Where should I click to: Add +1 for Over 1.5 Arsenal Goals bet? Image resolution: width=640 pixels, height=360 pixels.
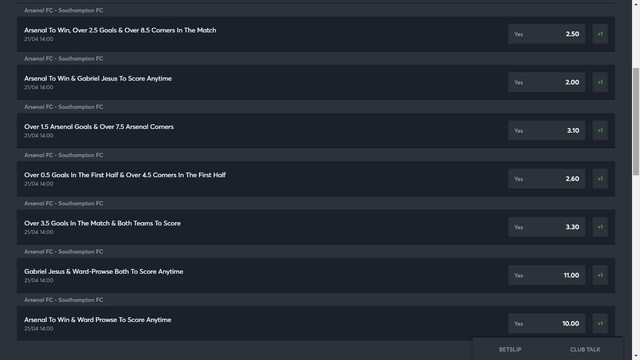[600, 130]
